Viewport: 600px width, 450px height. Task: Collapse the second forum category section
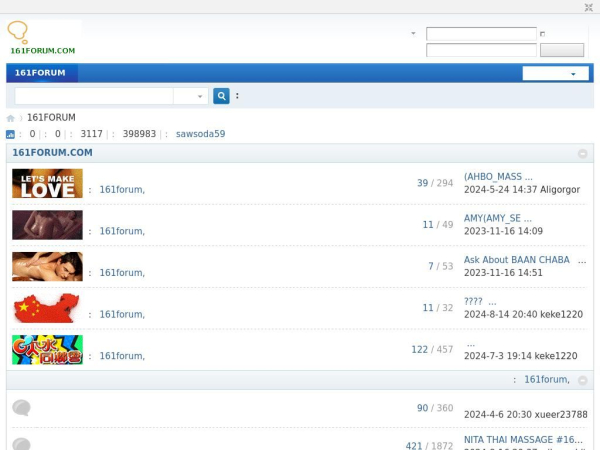tap(583, 380)
